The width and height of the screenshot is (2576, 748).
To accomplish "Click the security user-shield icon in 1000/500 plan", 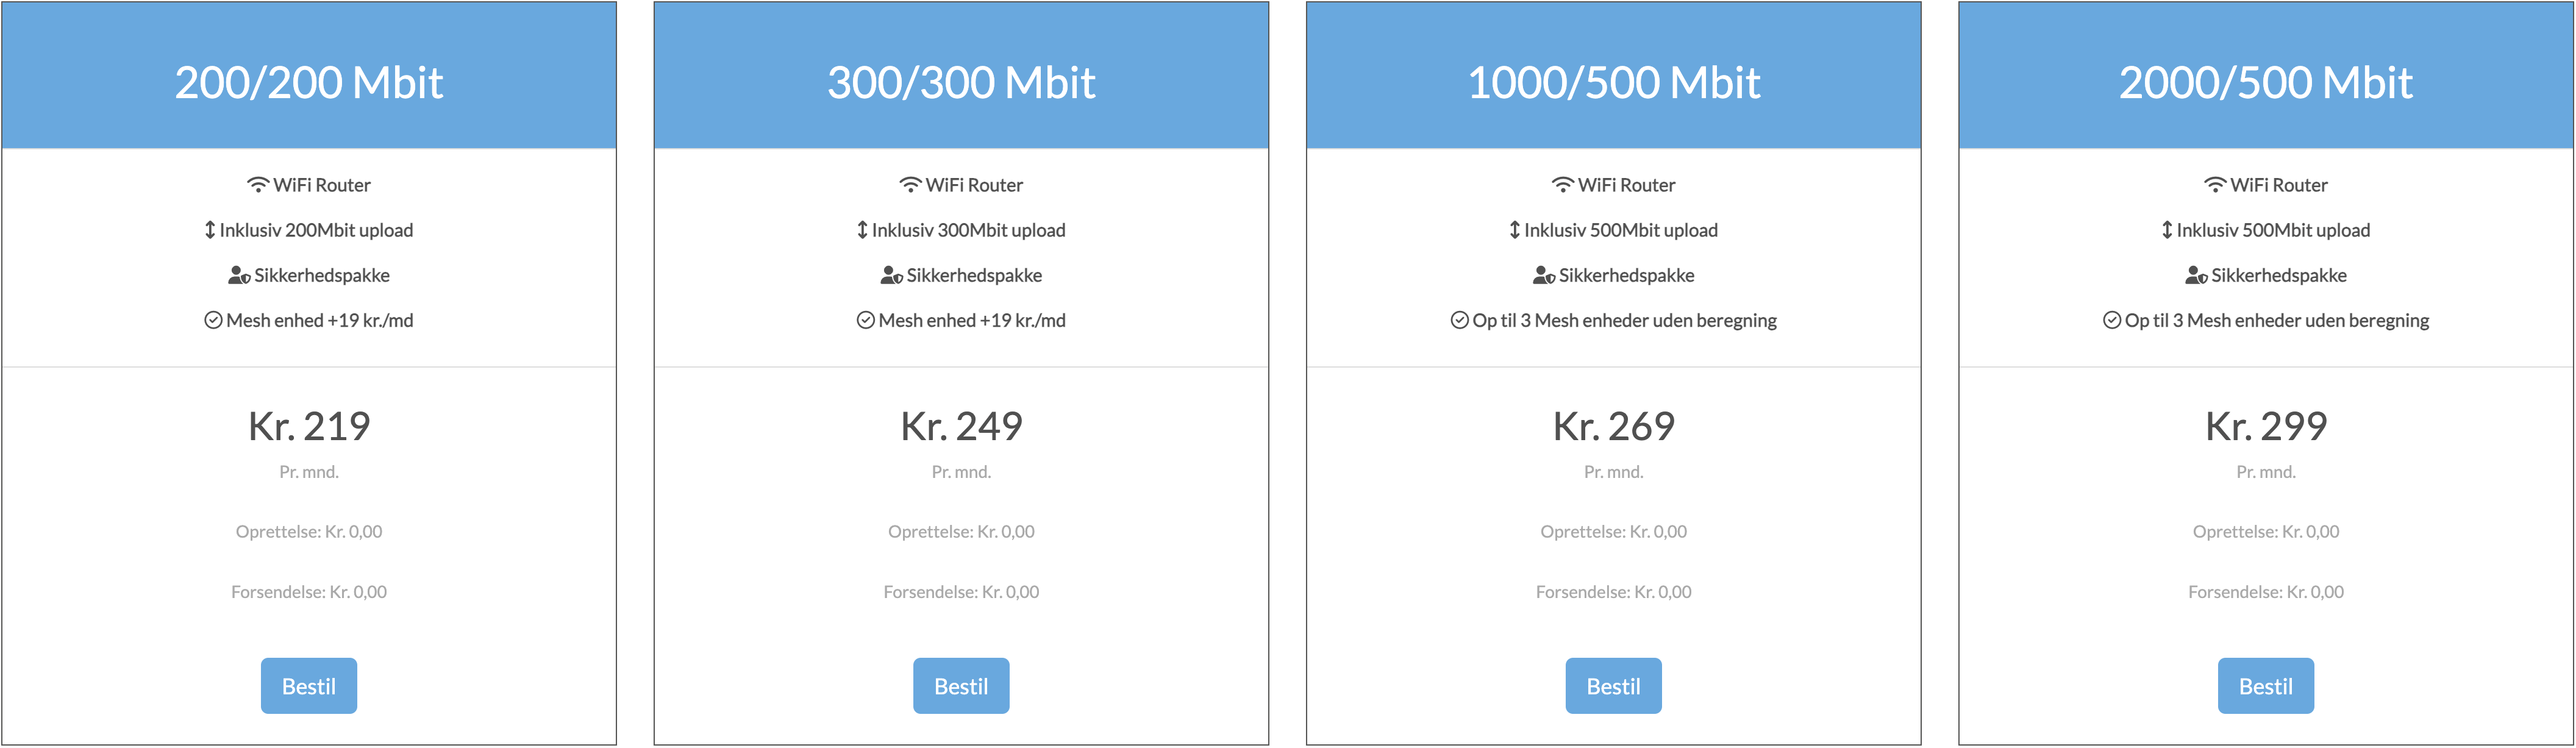I will pos(1544,275).
